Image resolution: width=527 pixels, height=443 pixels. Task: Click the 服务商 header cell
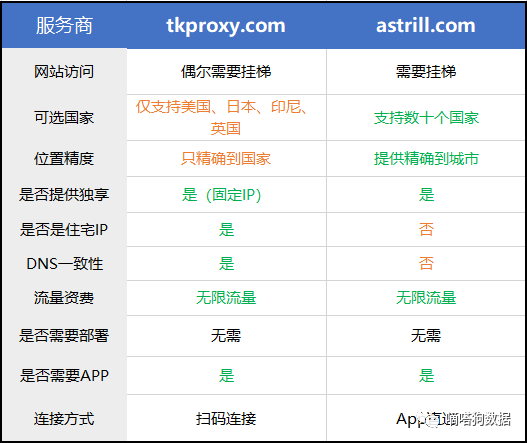click(64, 26)
